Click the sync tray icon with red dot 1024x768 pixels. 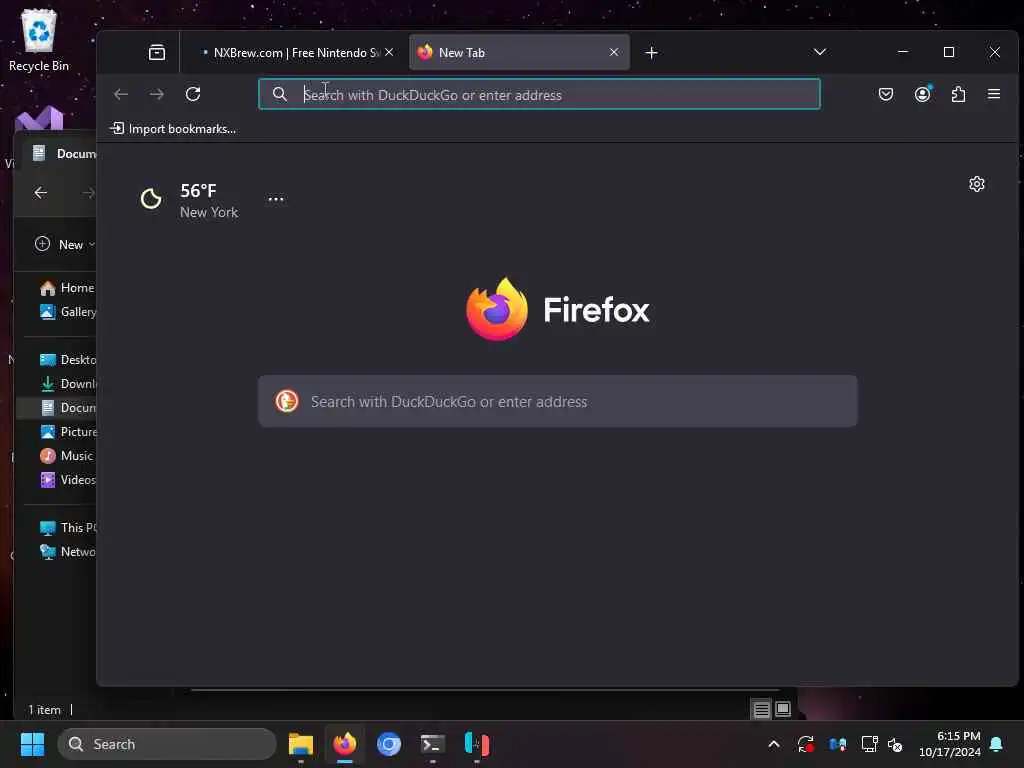point(805,744)
